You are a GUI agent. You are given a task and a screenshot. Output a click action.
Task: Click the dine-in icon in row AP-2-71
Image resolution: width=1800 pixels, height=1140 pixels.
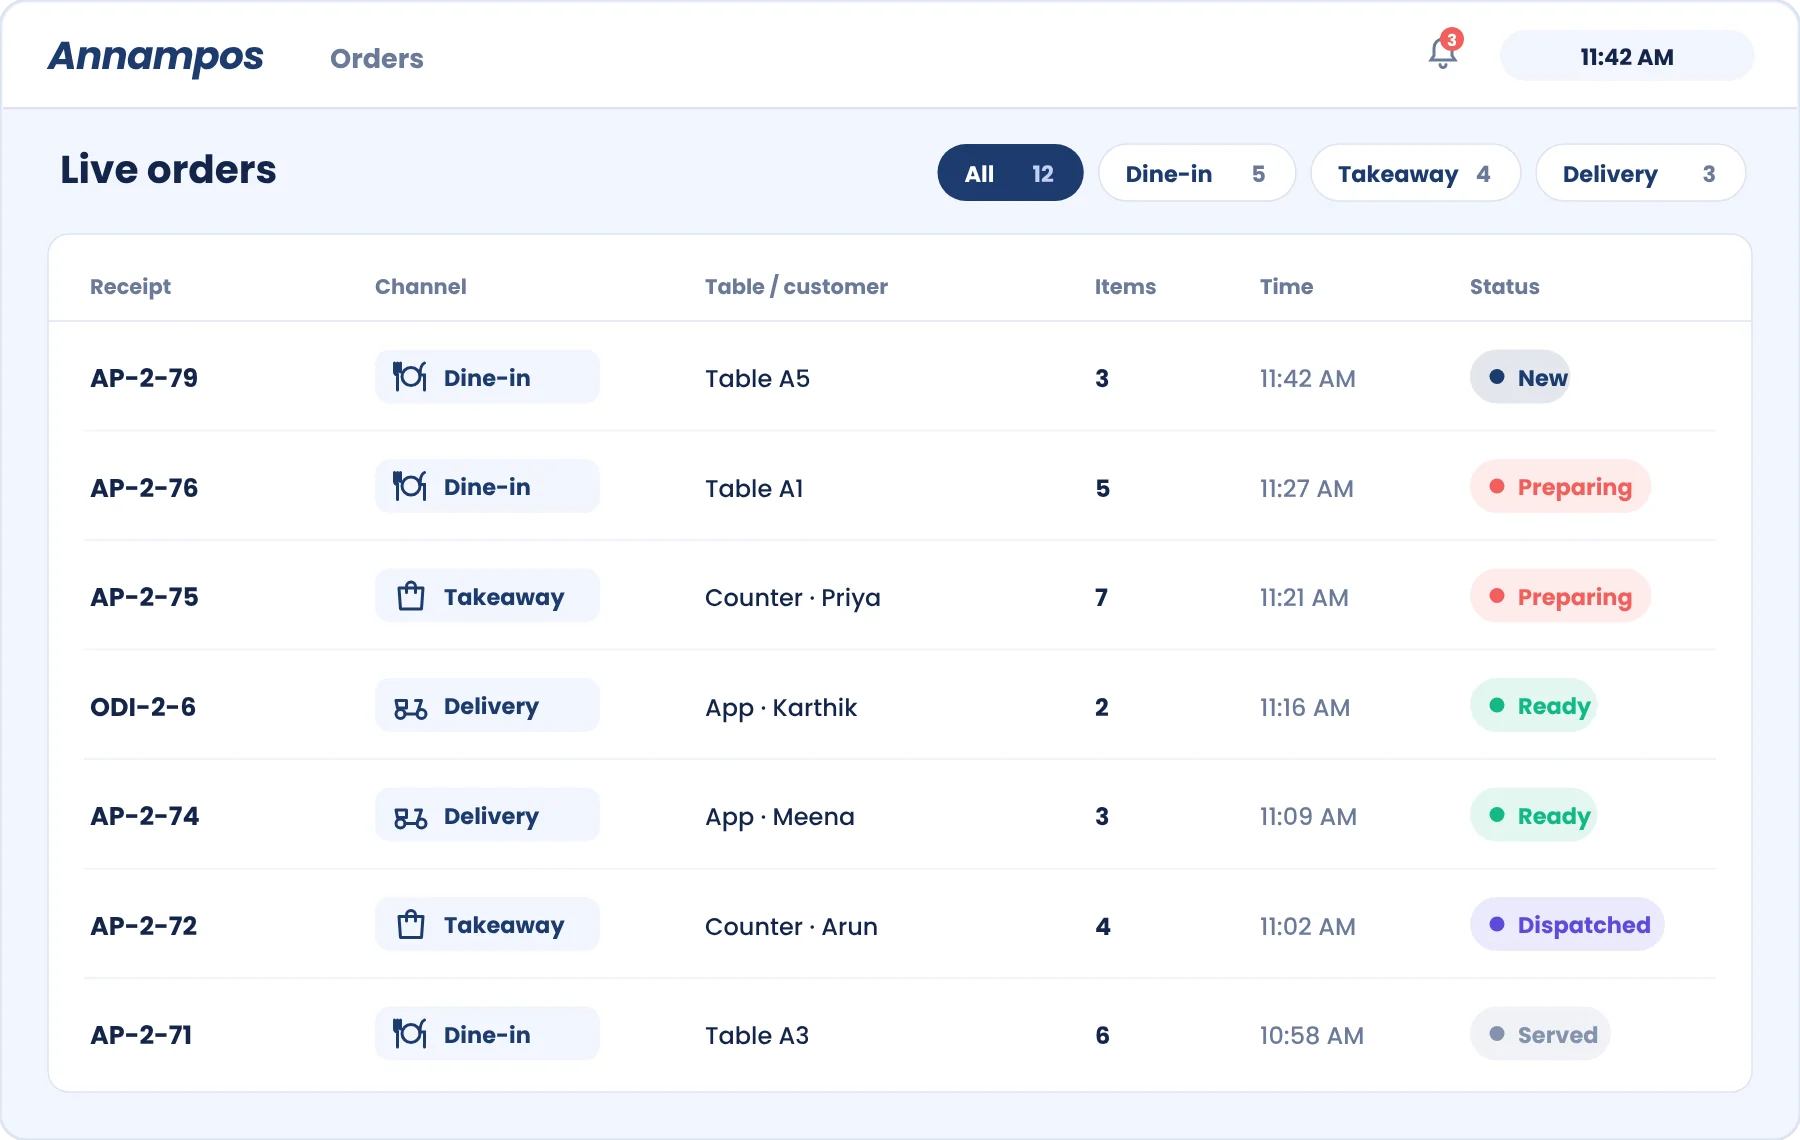coord(410,1034)
